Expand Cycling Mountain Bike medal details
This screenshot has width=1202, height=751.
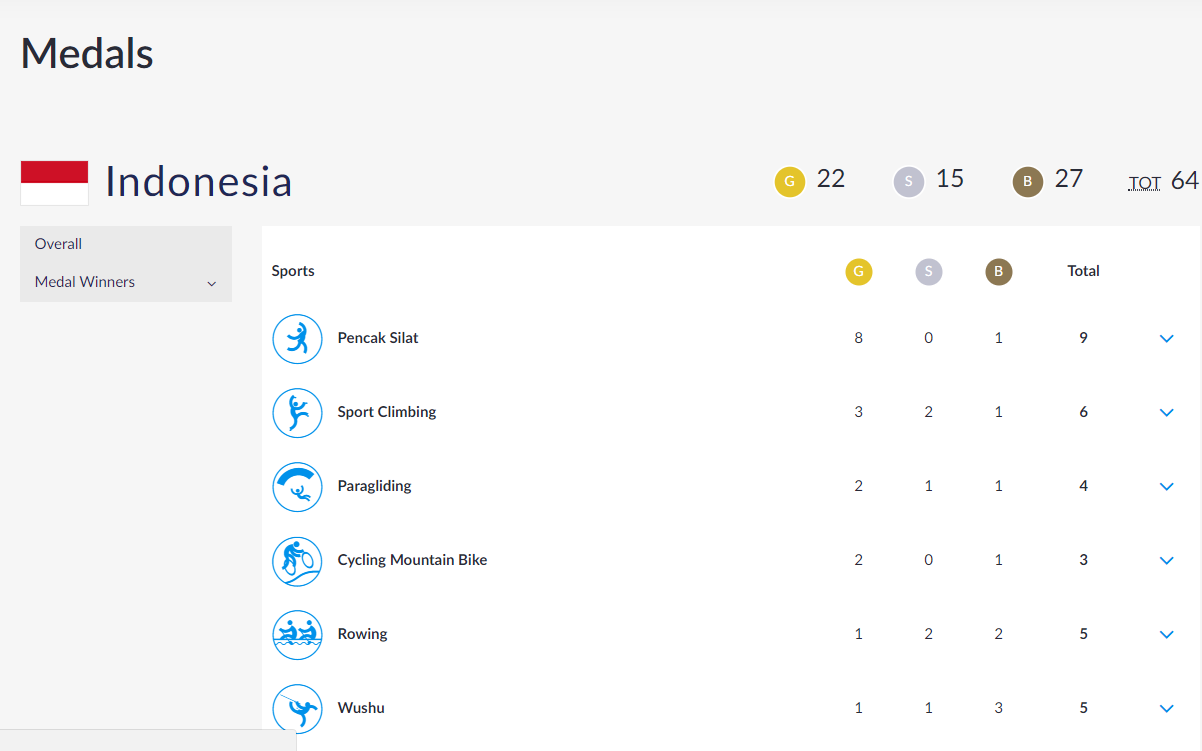1166,561
